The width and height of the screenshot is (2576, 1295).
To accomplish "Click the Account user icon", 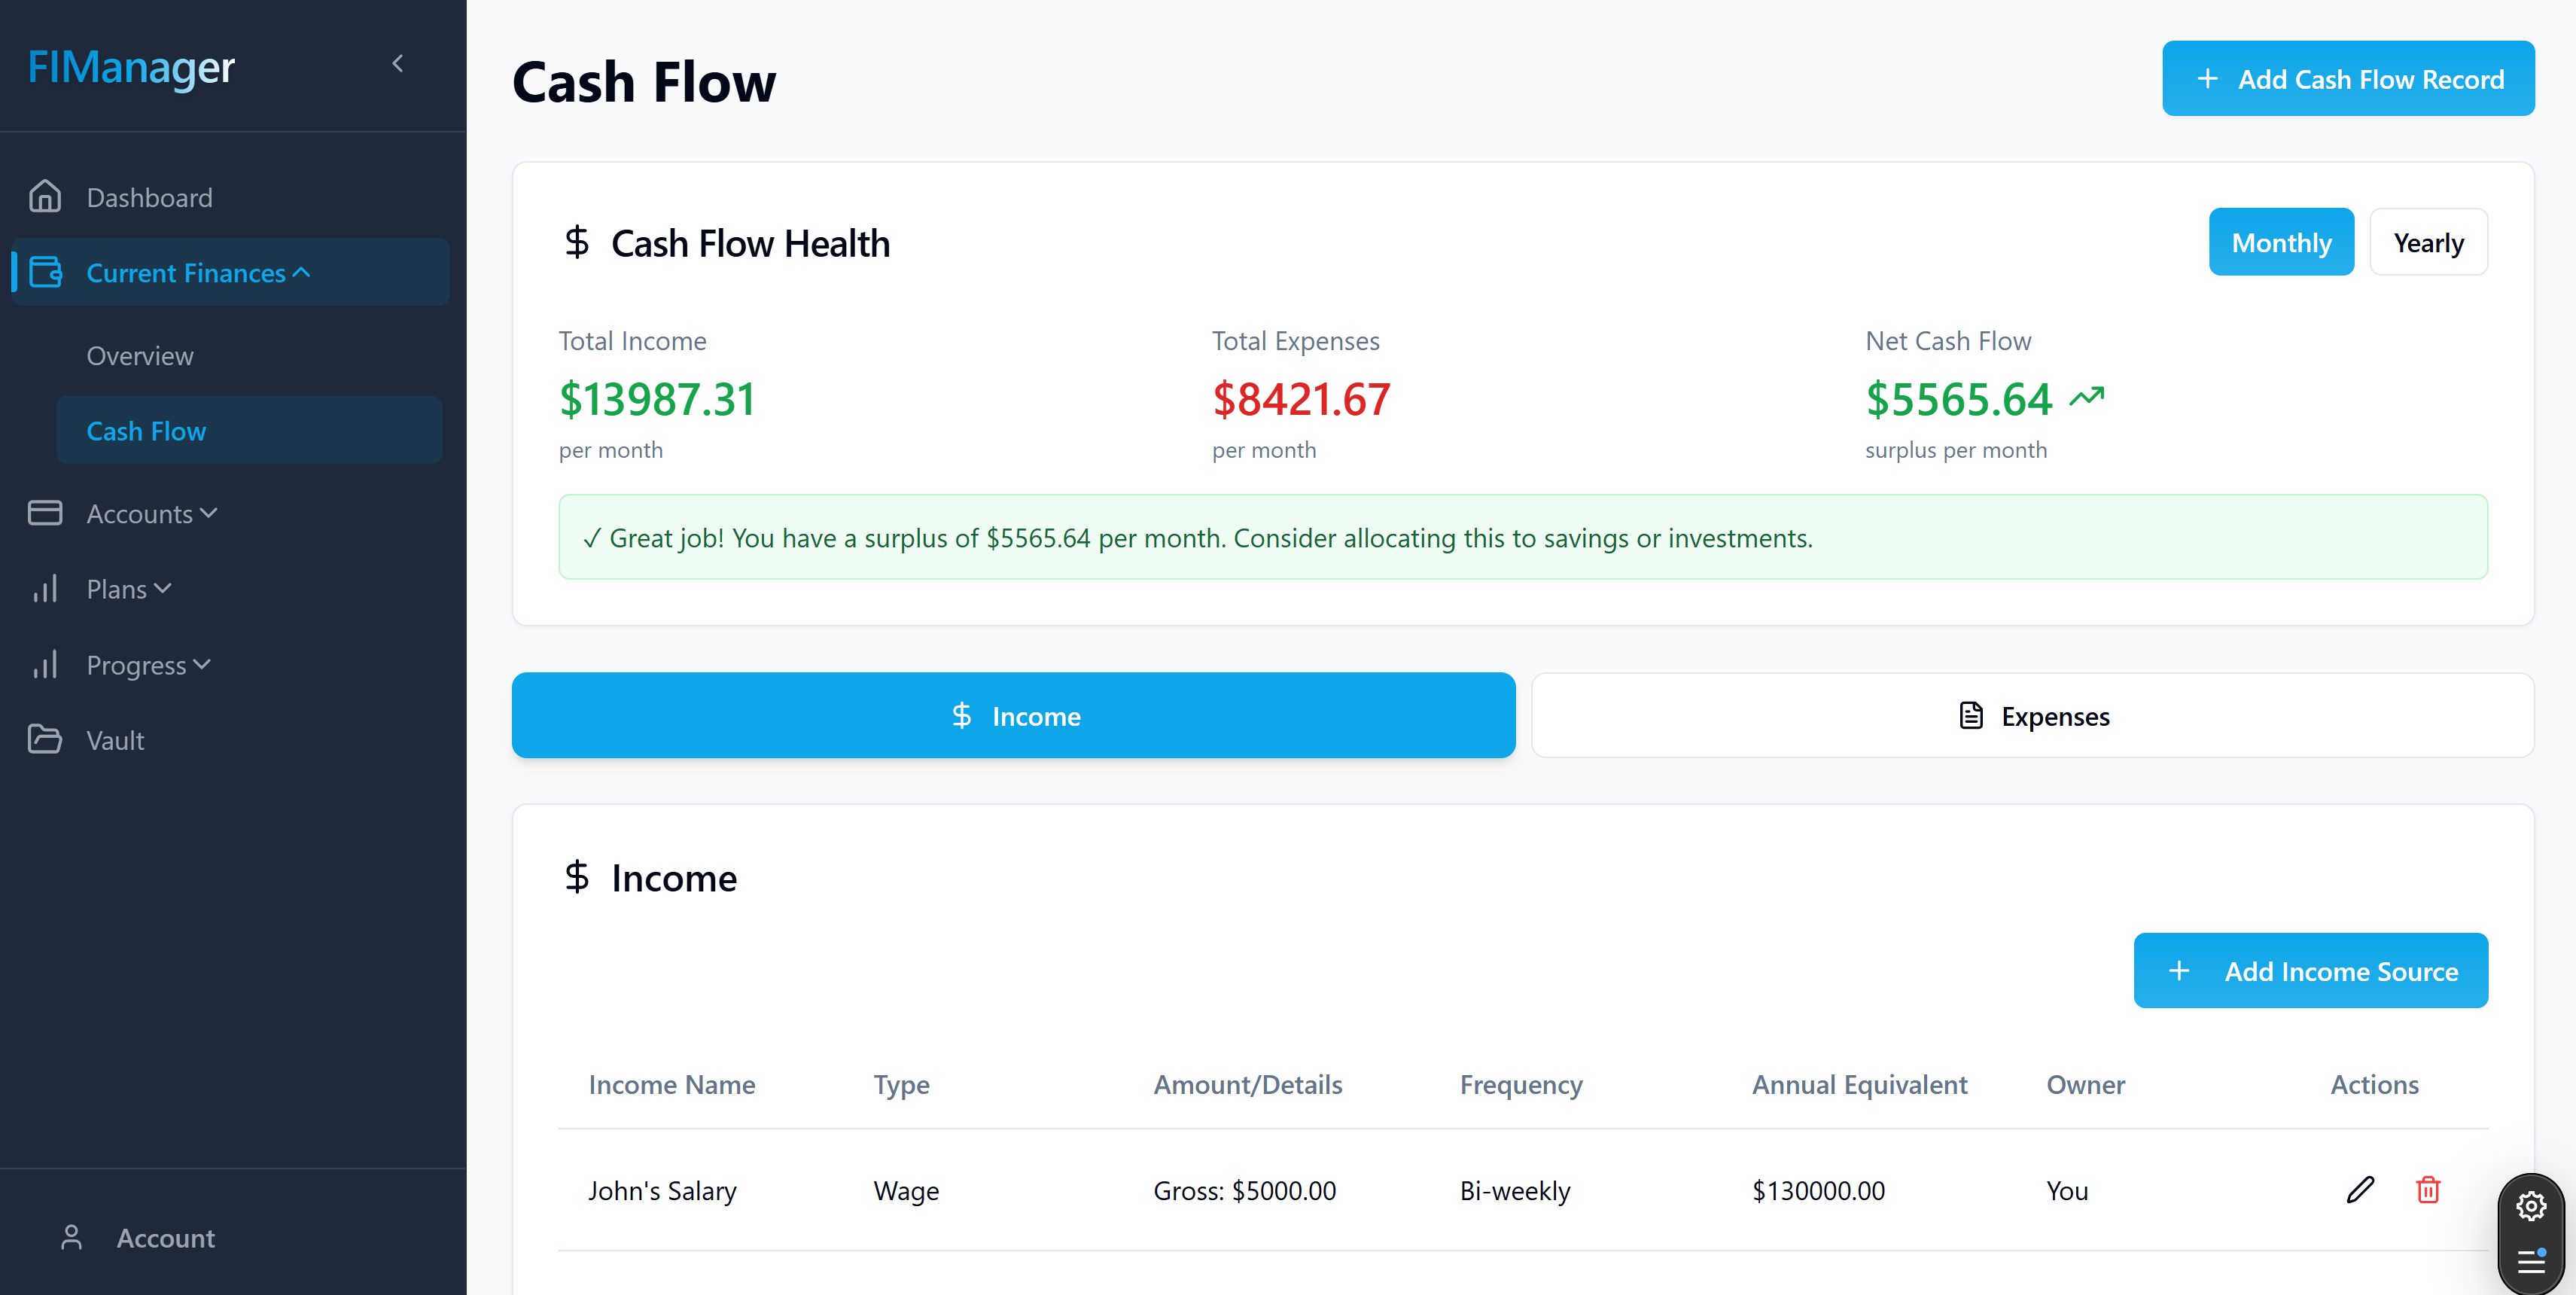I will click(71, 1237).
